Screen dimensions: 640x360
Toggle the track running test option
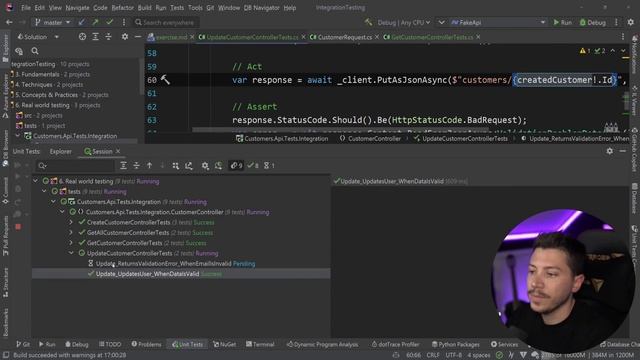pos(218,165)
